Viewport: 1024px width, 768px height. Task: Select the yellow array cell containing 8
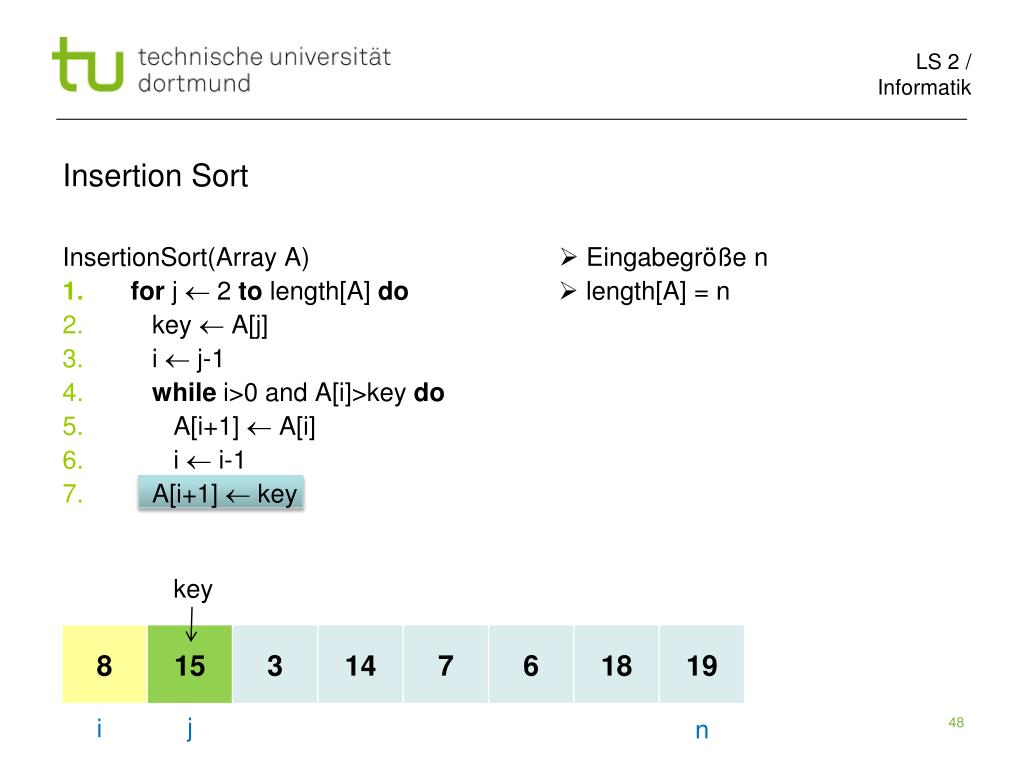[x=104, y=664]
